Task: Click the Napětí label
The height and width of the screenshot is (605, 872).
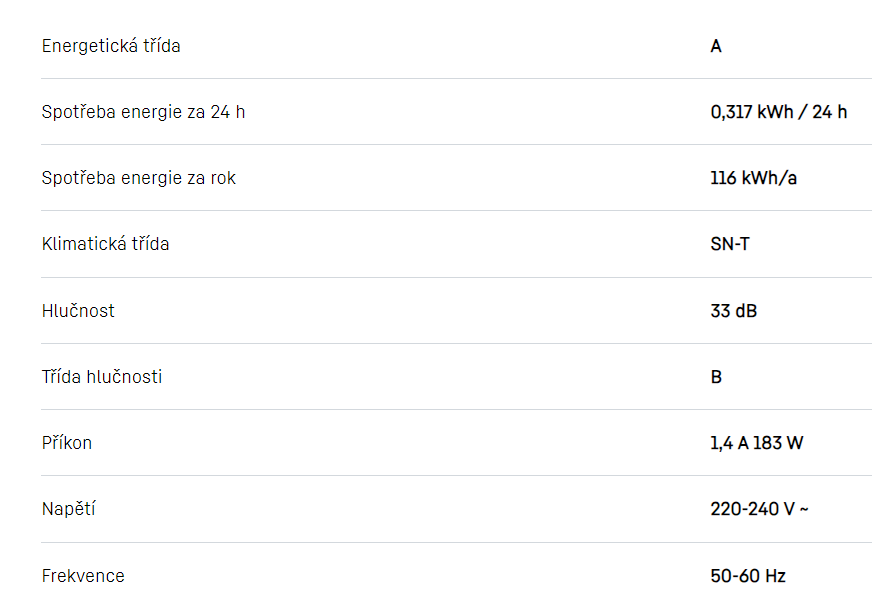Action: point(69,509)
